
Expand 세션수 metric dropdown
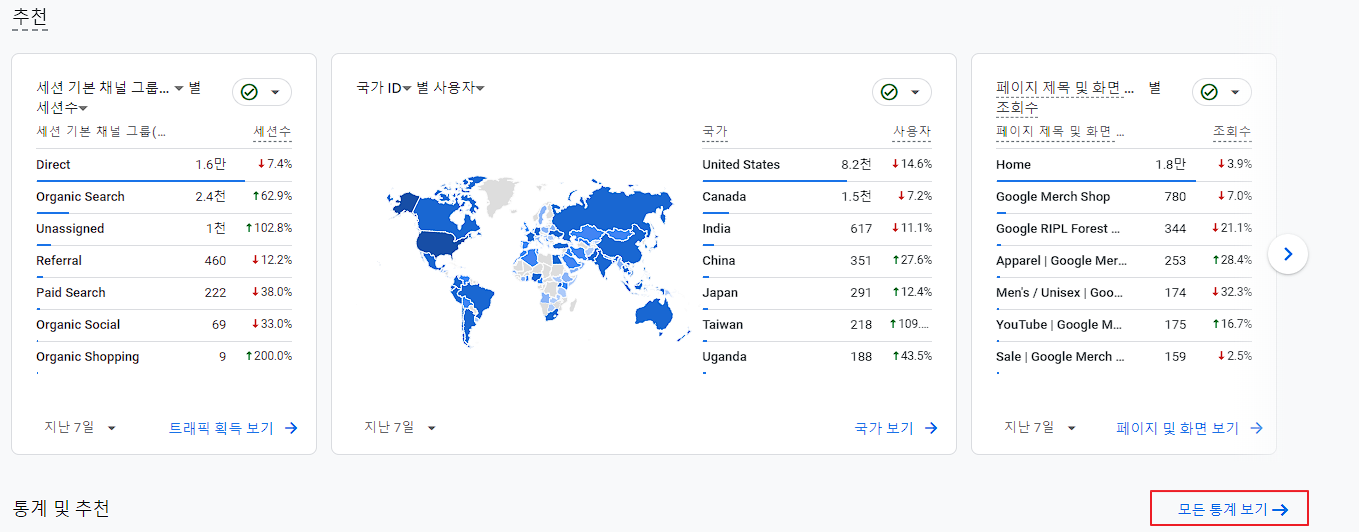[x=84, y=108]
